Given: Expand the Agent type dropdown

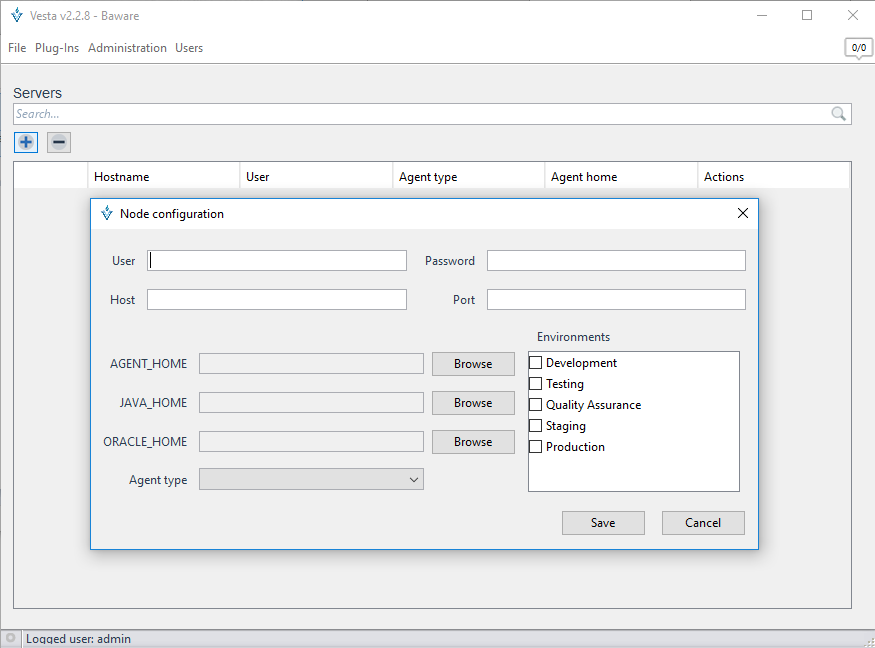Looking at the screenshot, I should [x=311, y=480].
